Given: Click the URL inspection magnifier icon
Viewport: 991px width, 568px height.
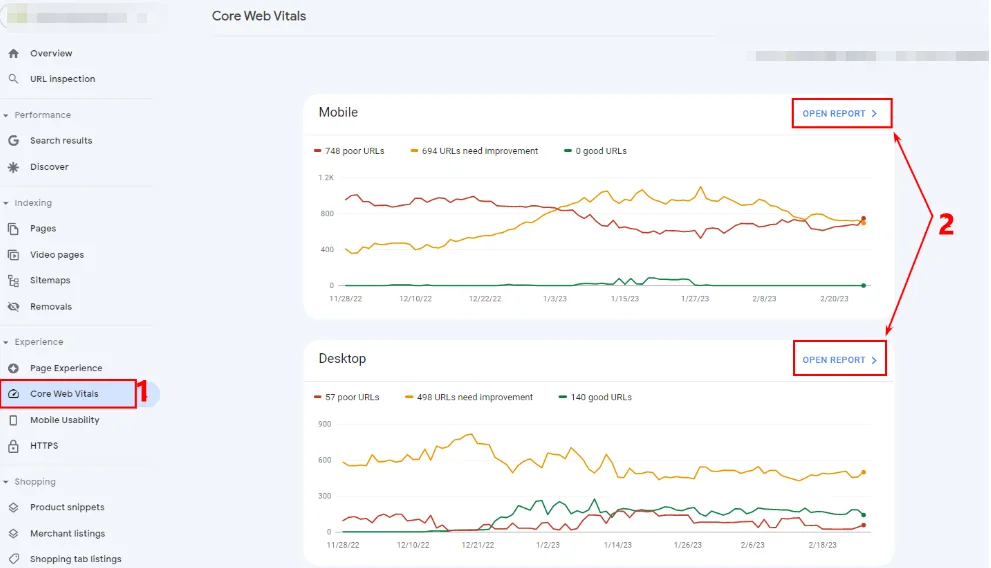Looking at the screenshot, I should click(x=13, y=79).
